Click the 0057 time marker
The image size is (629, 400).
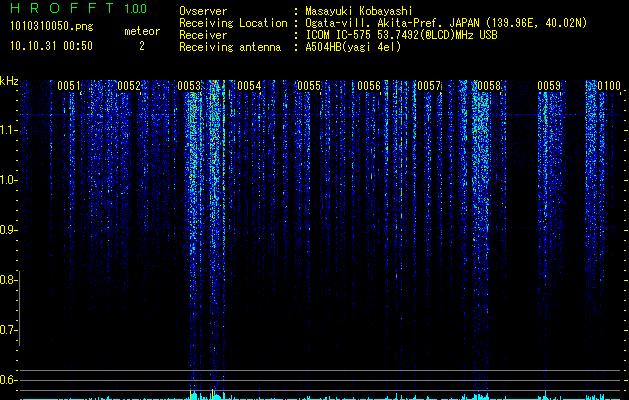point(429,86)
